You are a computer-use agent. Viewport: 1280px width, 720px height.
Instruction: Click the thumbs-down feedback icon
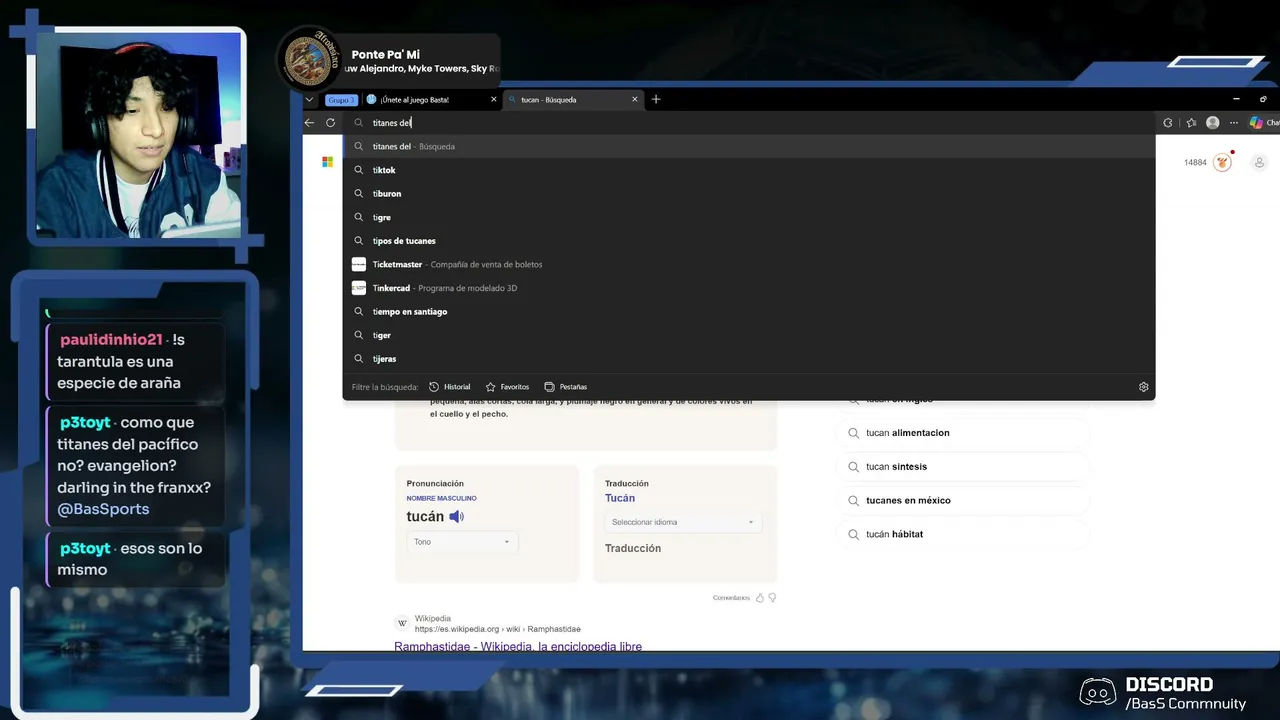click(x=772, y=598)
